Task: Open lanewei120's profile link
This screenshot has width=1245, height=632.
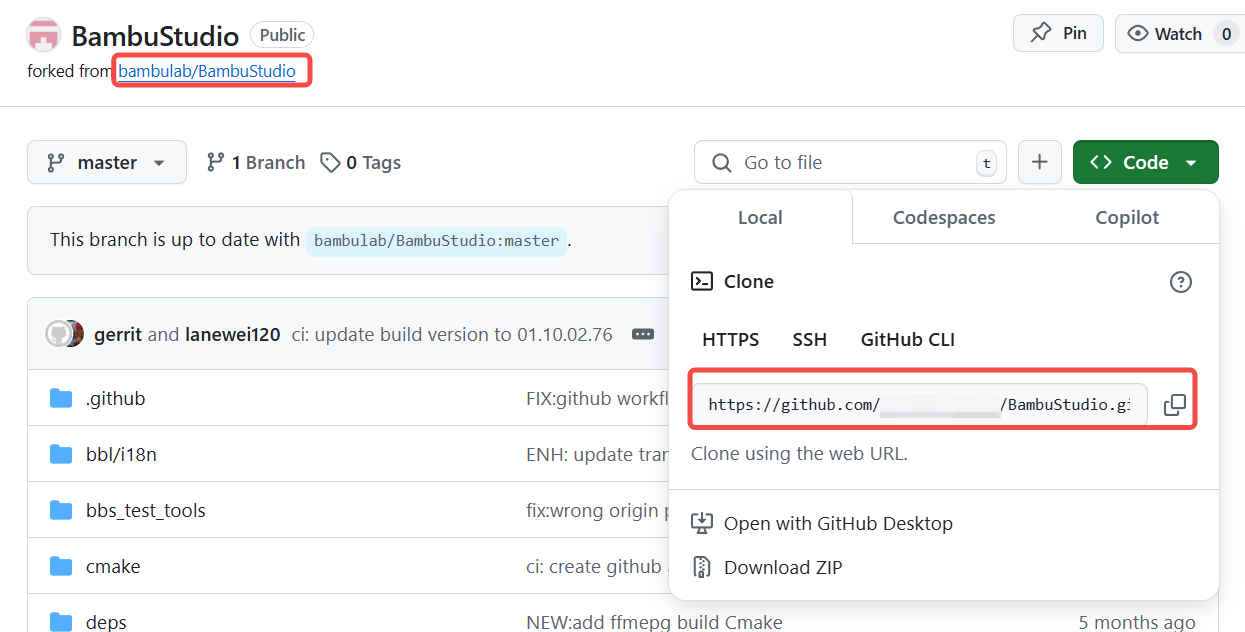Action: tap(233, 334)
